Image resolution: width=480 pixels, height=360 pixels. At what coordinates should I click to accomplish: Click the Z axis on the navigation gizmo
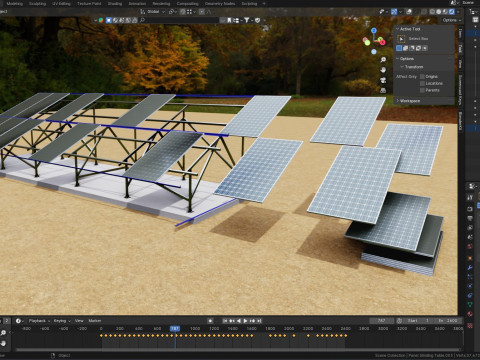[374, 30]
